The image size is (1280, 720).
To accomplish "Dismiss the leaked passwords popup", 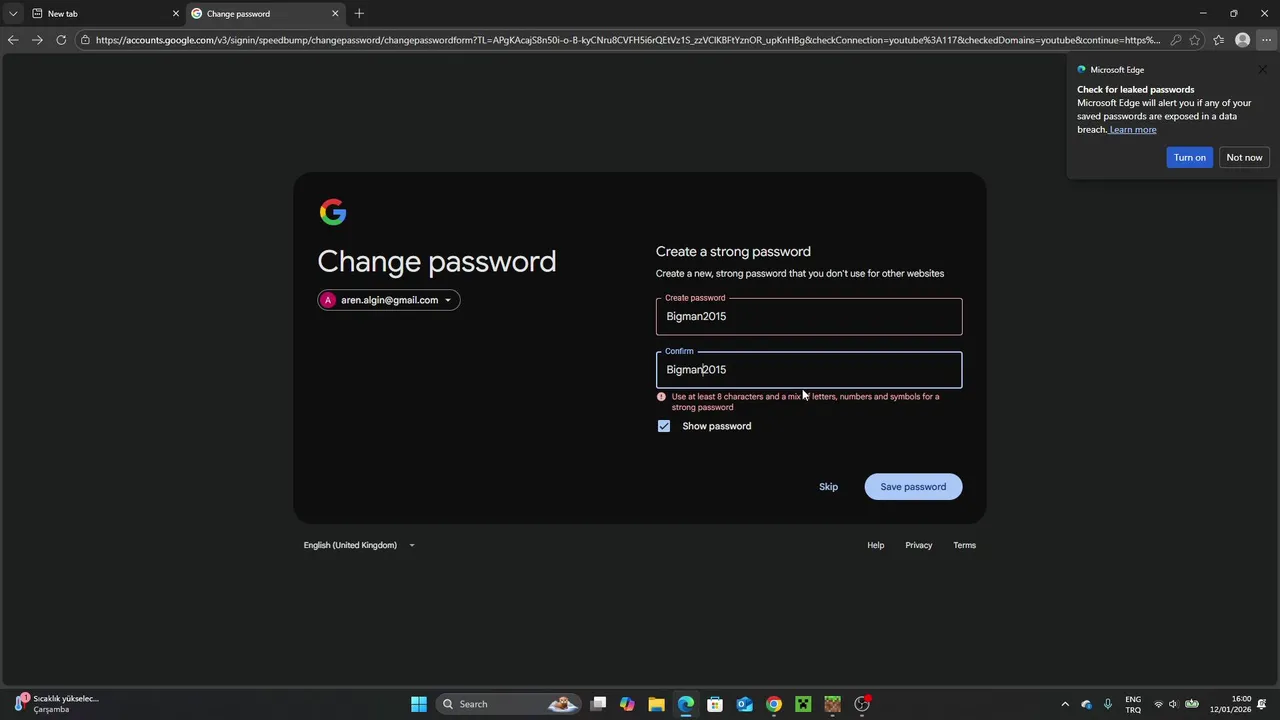I will tap(1262, 70).
